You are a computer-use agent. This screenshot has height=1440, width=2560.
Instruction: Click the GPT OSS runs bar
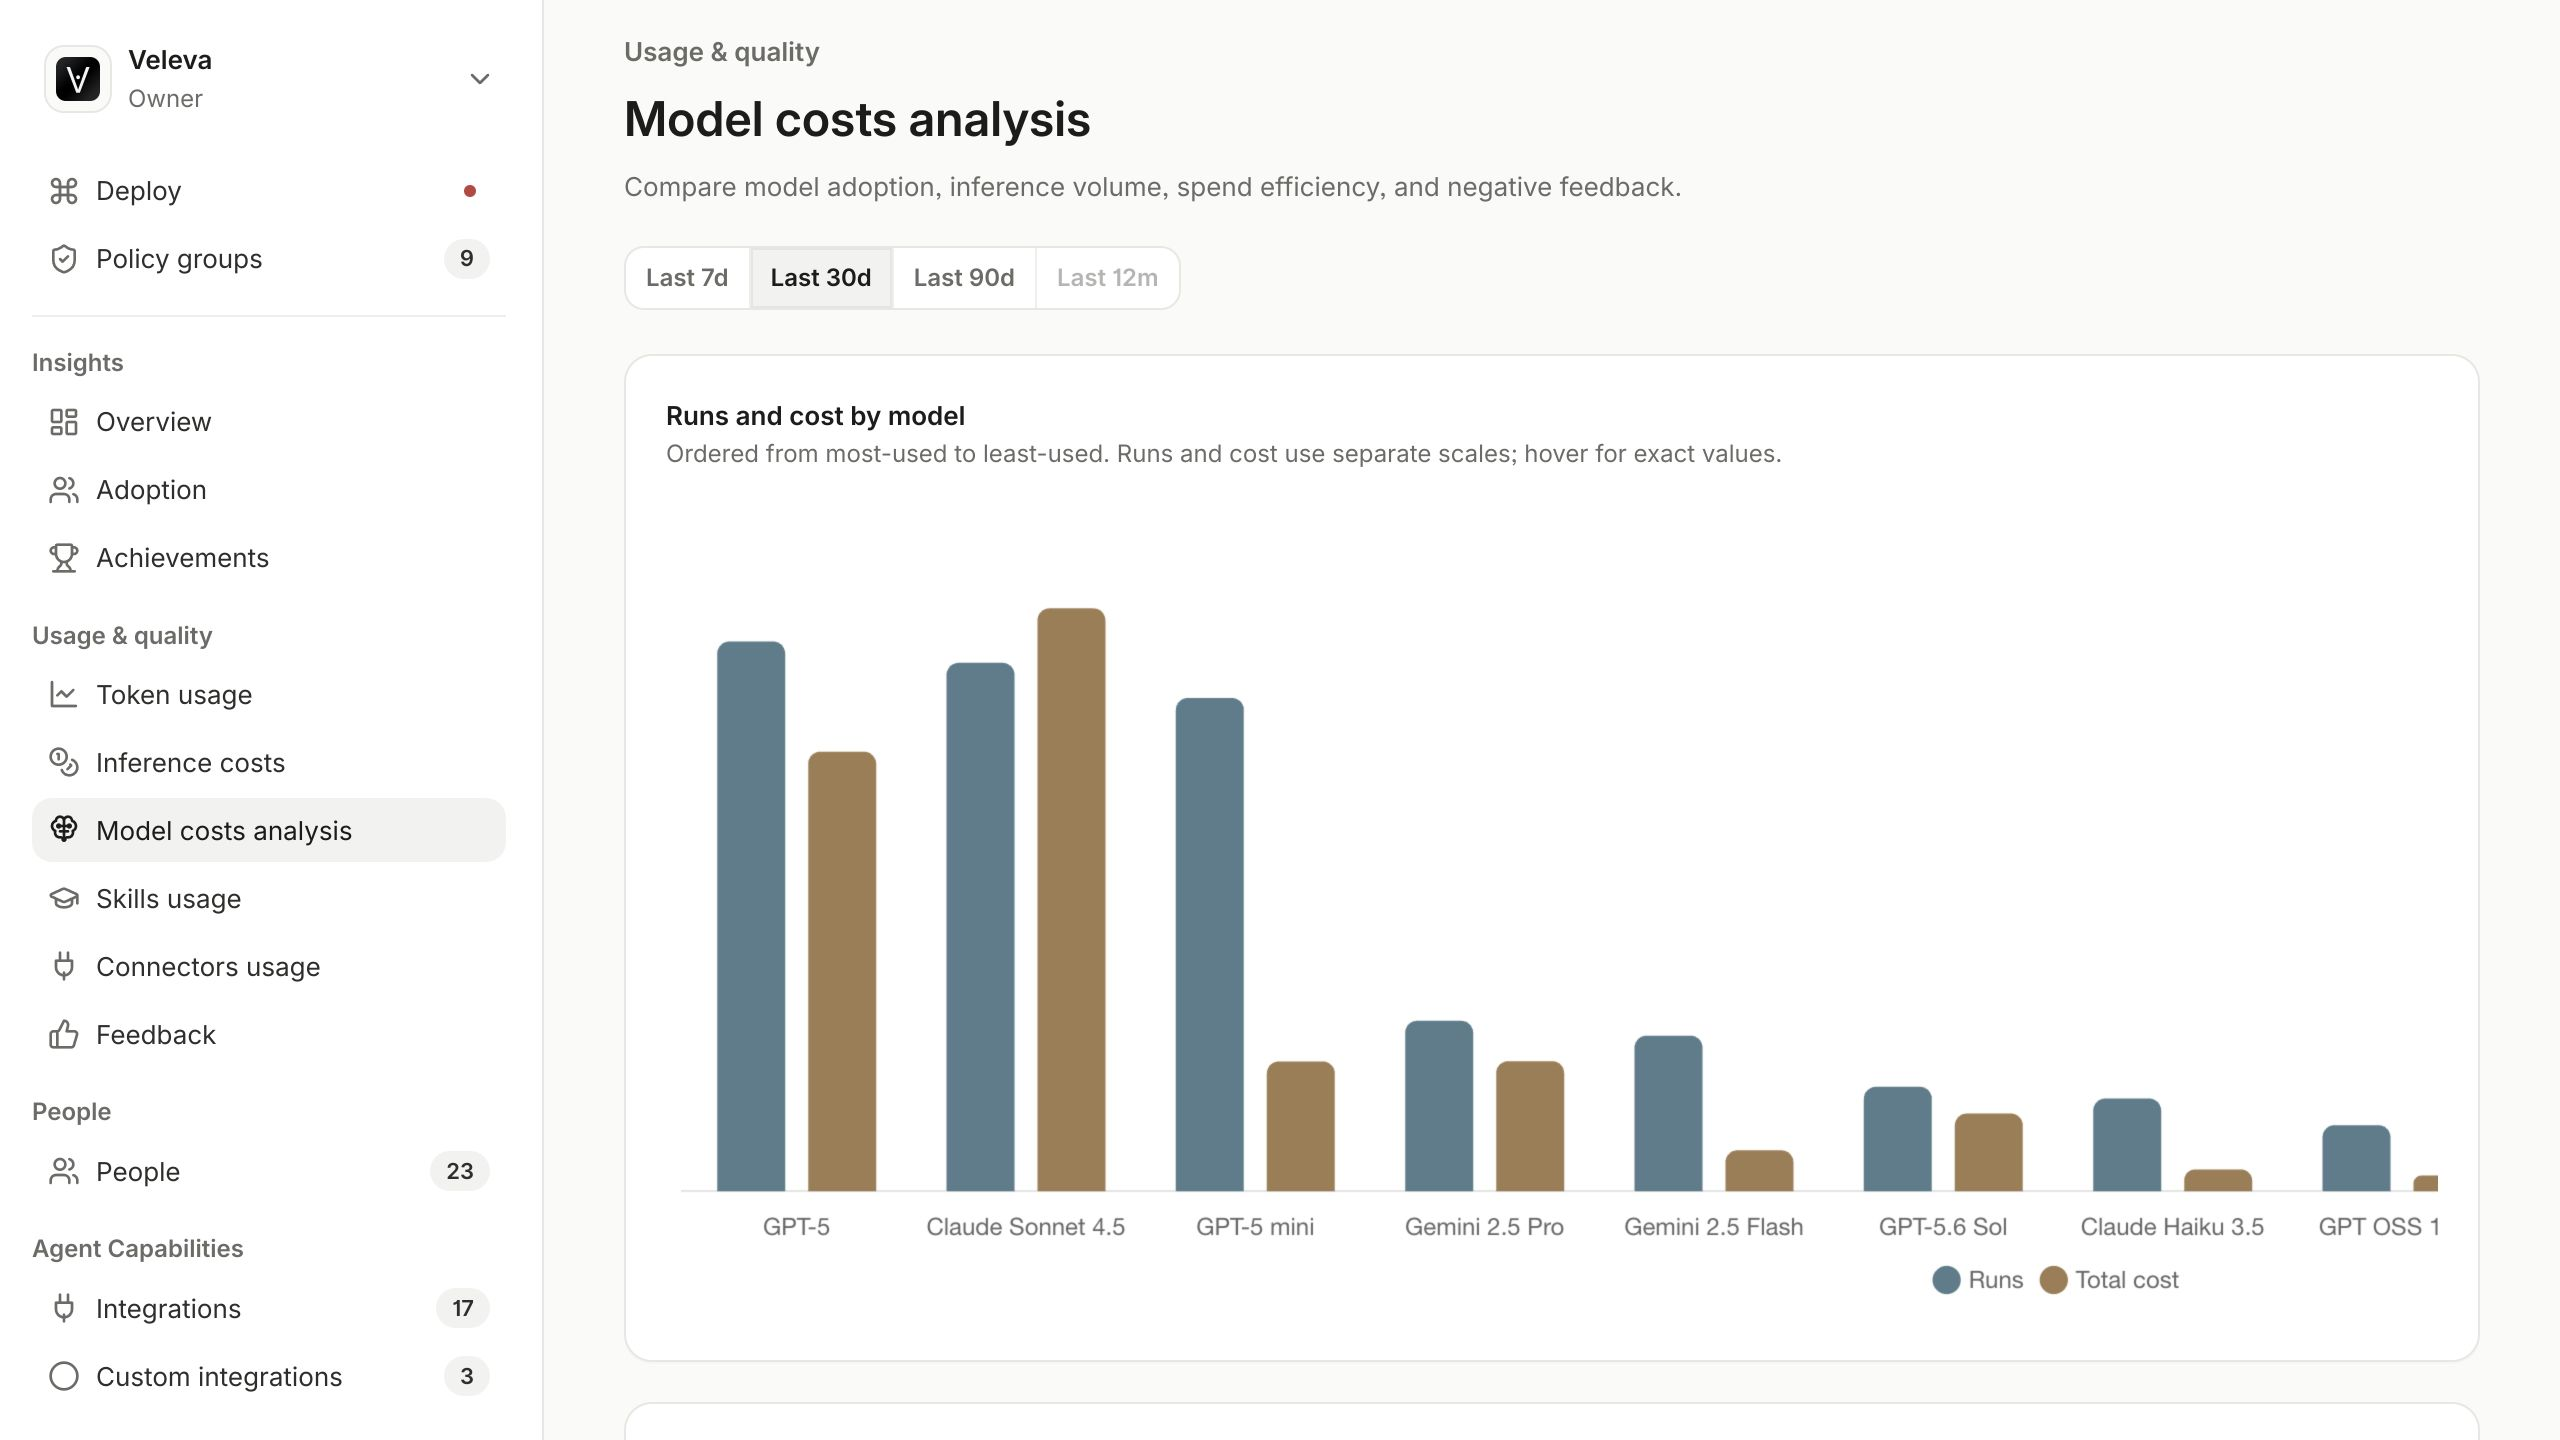2356,1158
